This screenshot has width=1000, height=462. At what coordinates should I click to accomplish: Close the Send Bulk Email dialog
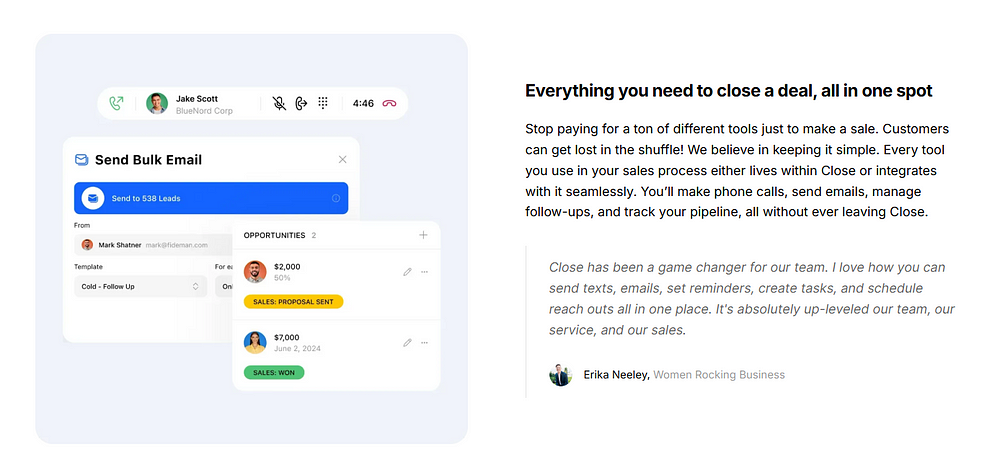click(342, 160)
